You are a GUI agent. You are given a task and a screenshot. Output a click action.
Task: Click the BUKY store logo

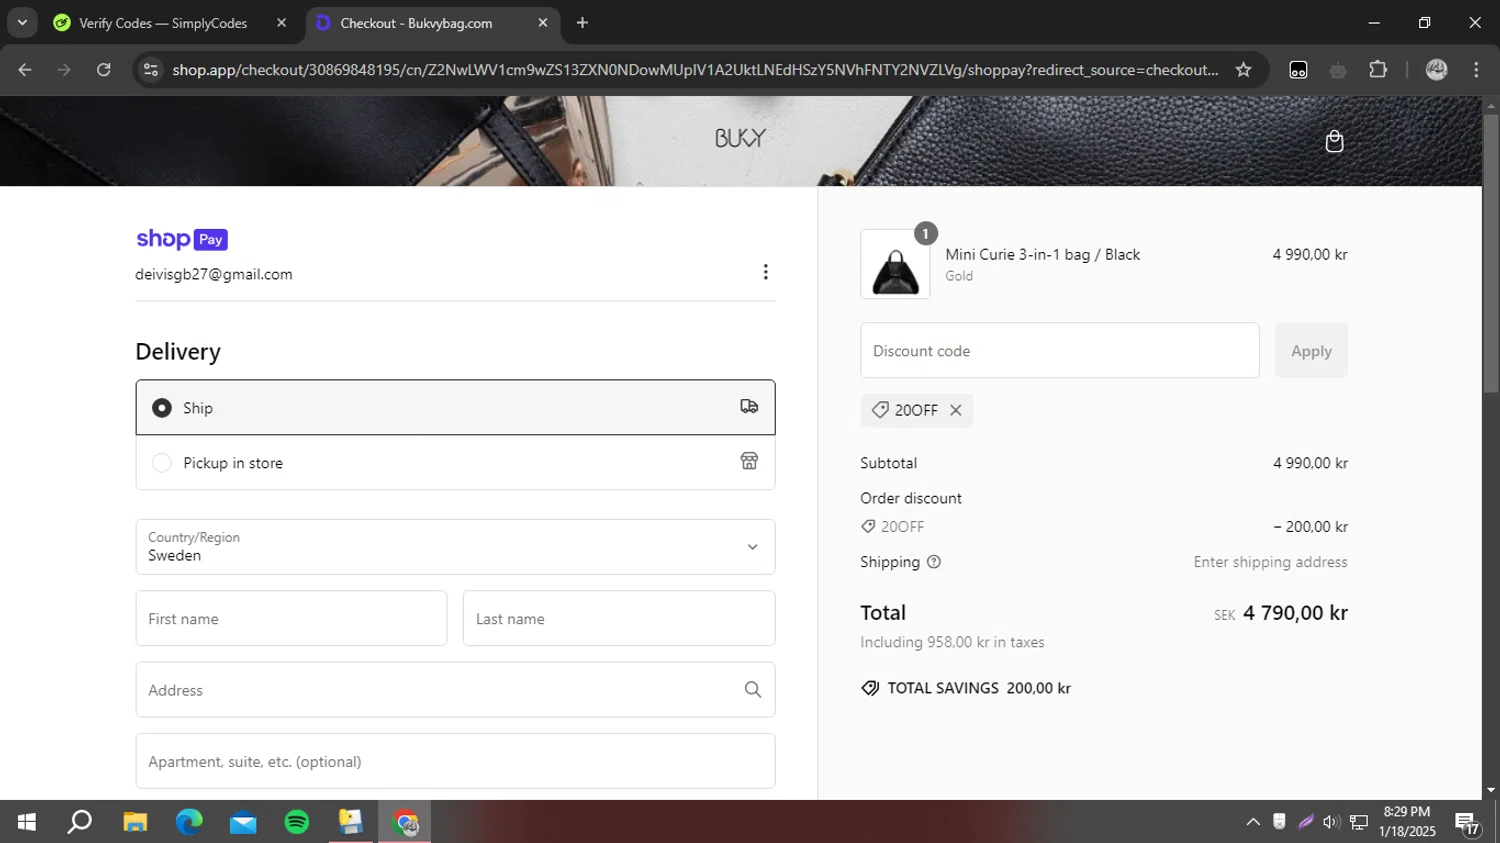(x=740, y=138)
